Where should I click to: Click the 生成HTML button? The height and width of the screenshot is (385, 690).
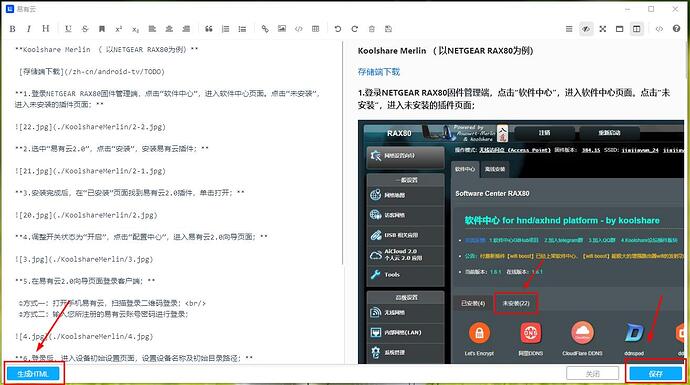(x=33, y=374)
